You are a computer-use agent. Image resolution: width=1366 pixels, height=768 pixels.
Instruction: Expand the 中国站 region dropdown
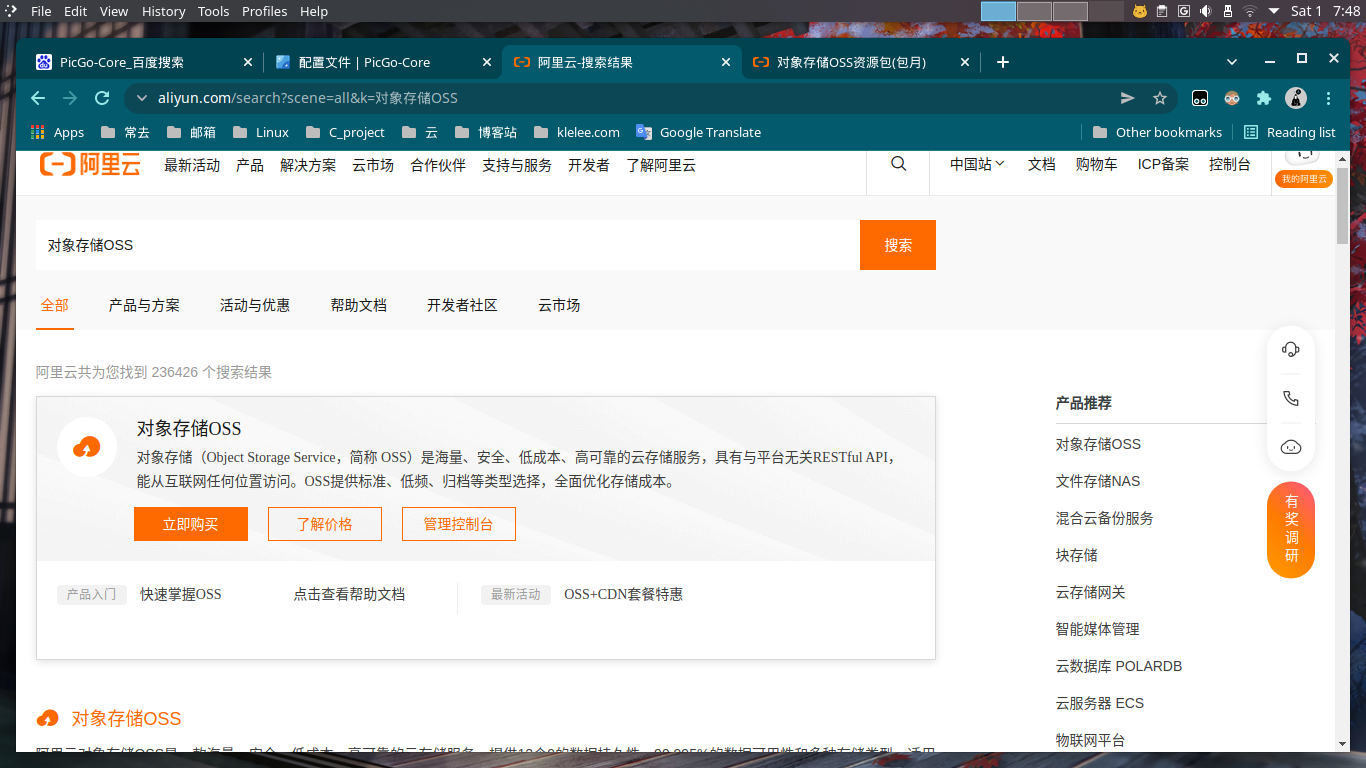point(977,164)
